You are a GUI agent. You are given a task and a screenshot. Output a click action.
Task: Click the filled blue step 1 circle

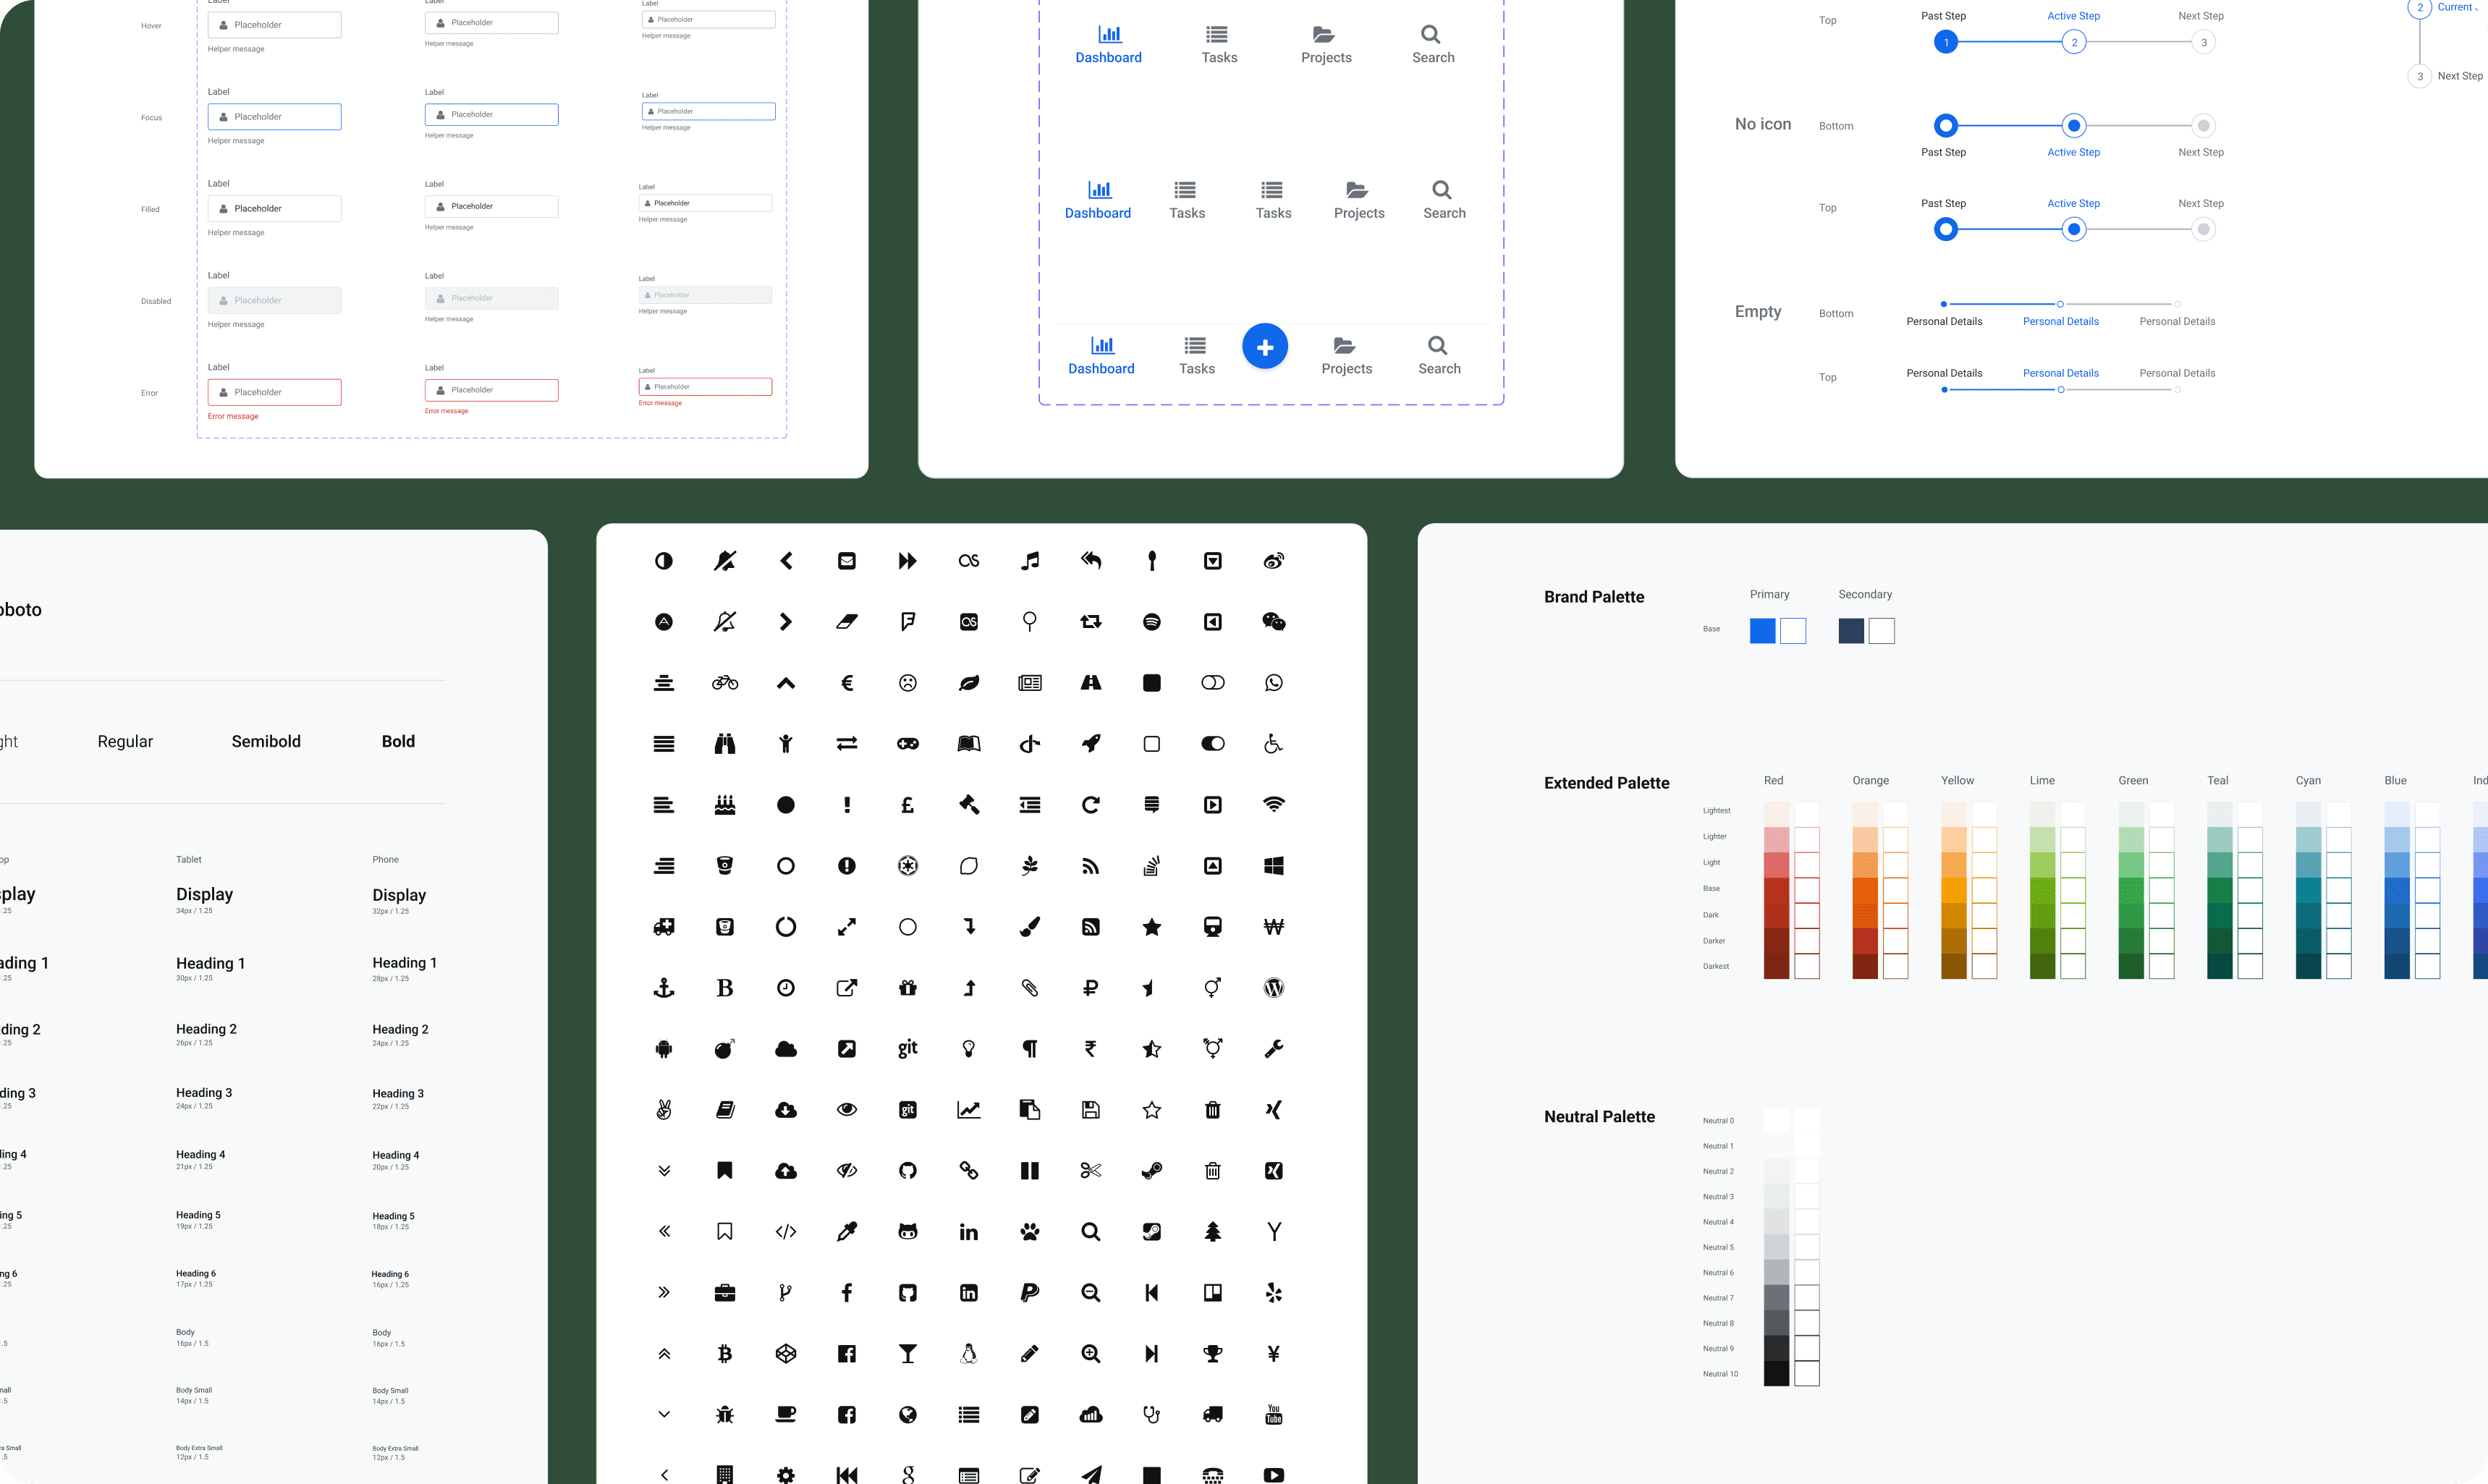[1945, 42]
